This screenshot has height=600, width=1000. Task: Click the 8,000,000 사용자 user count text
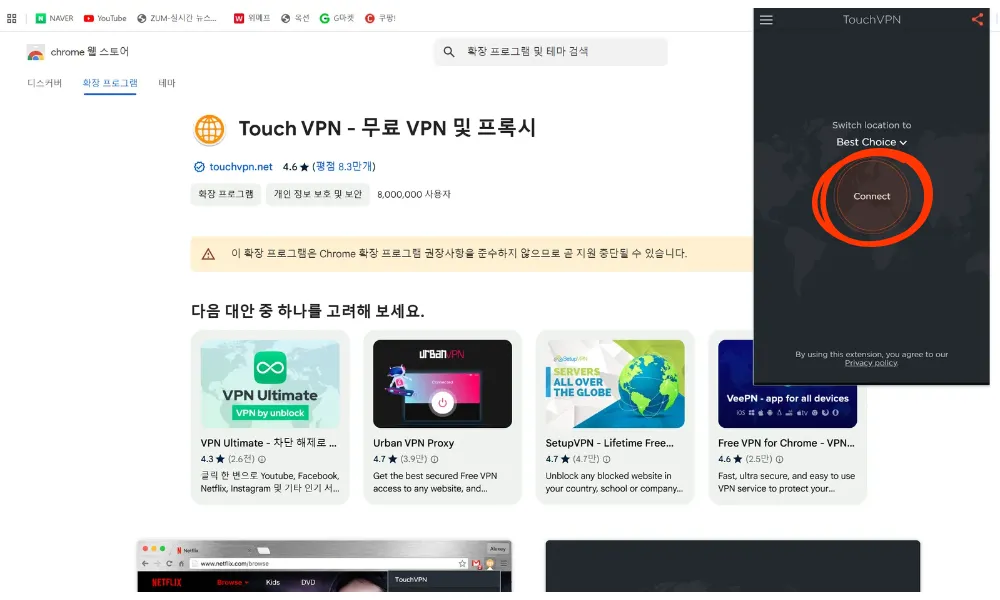coord(413,194)
